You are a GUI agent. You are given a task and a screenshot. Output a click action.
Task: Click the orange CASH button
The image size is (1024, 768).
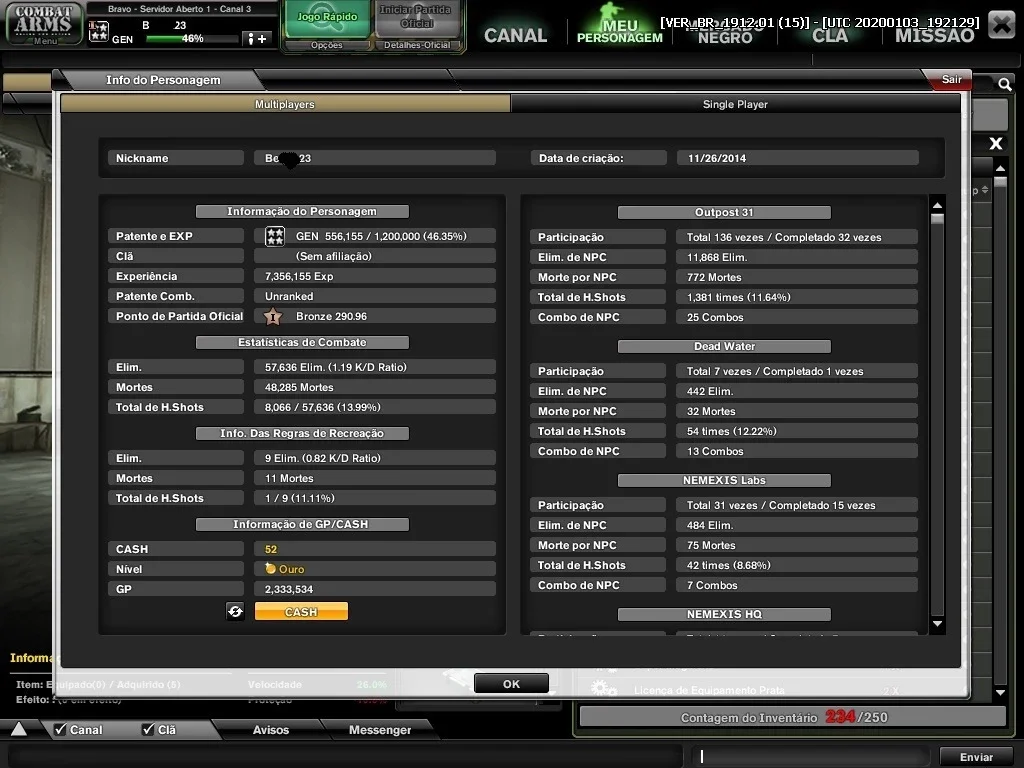point(301,612)
